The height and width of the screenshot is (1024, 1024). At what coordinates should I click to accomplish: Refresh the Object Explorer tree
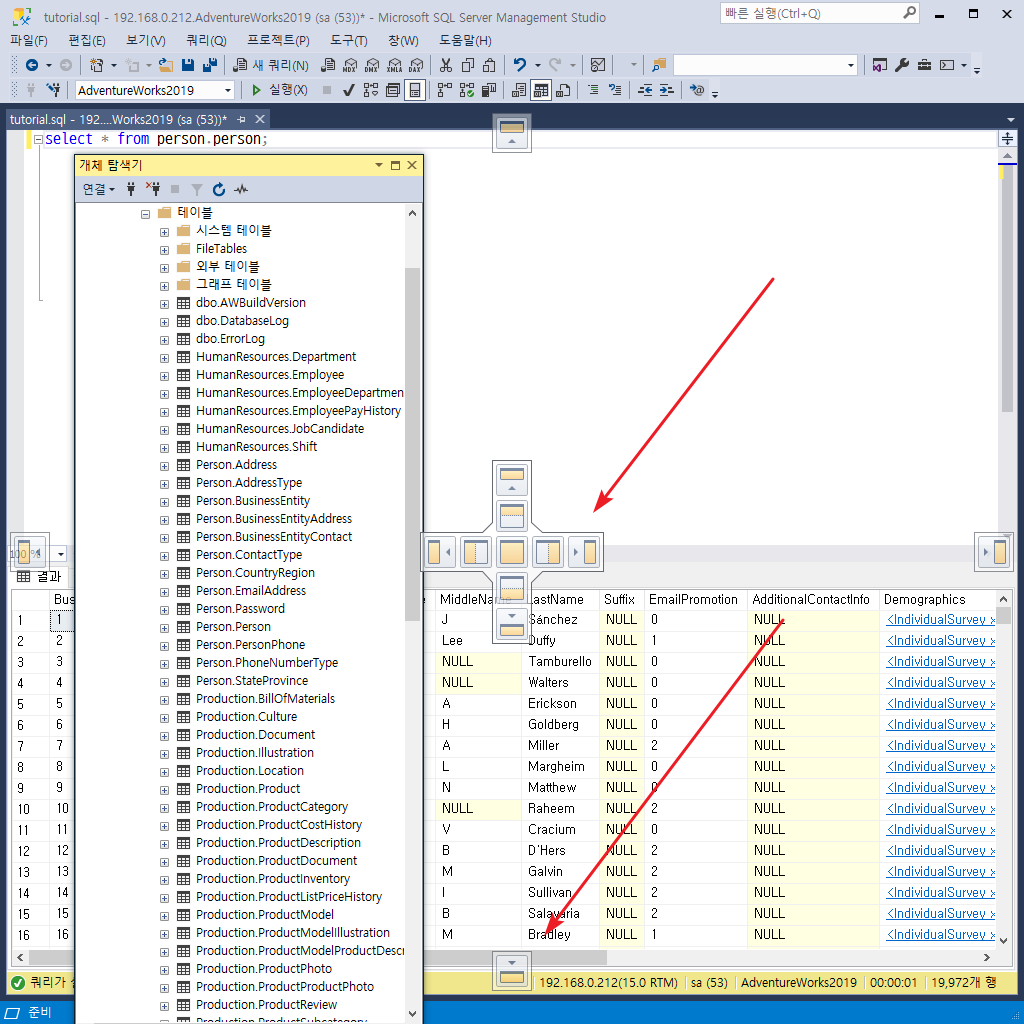coord(219,189)
